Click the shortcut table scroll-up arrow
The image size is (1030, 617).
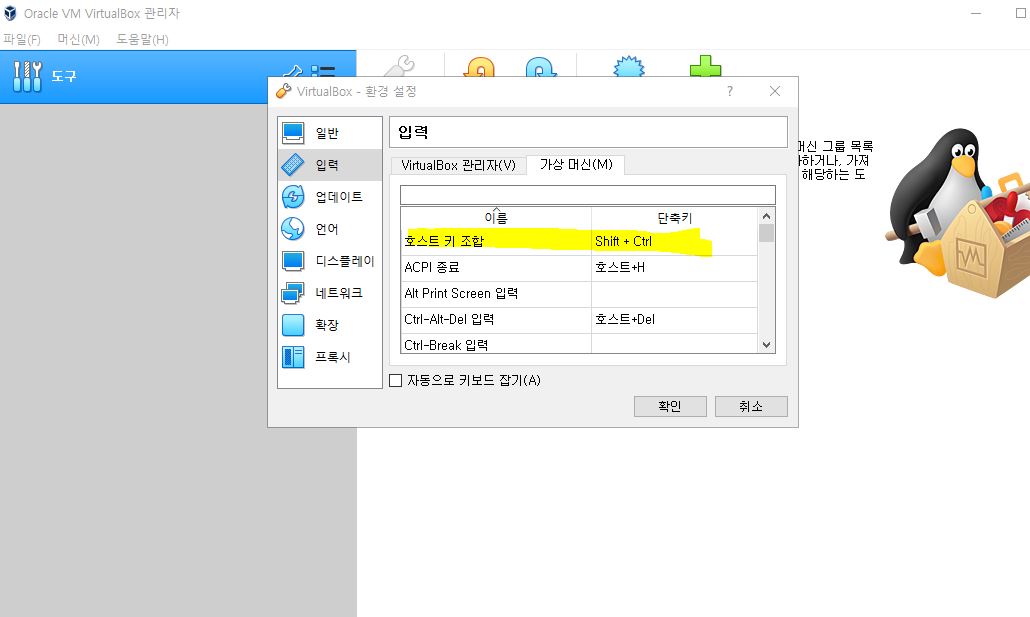point(766,216)
